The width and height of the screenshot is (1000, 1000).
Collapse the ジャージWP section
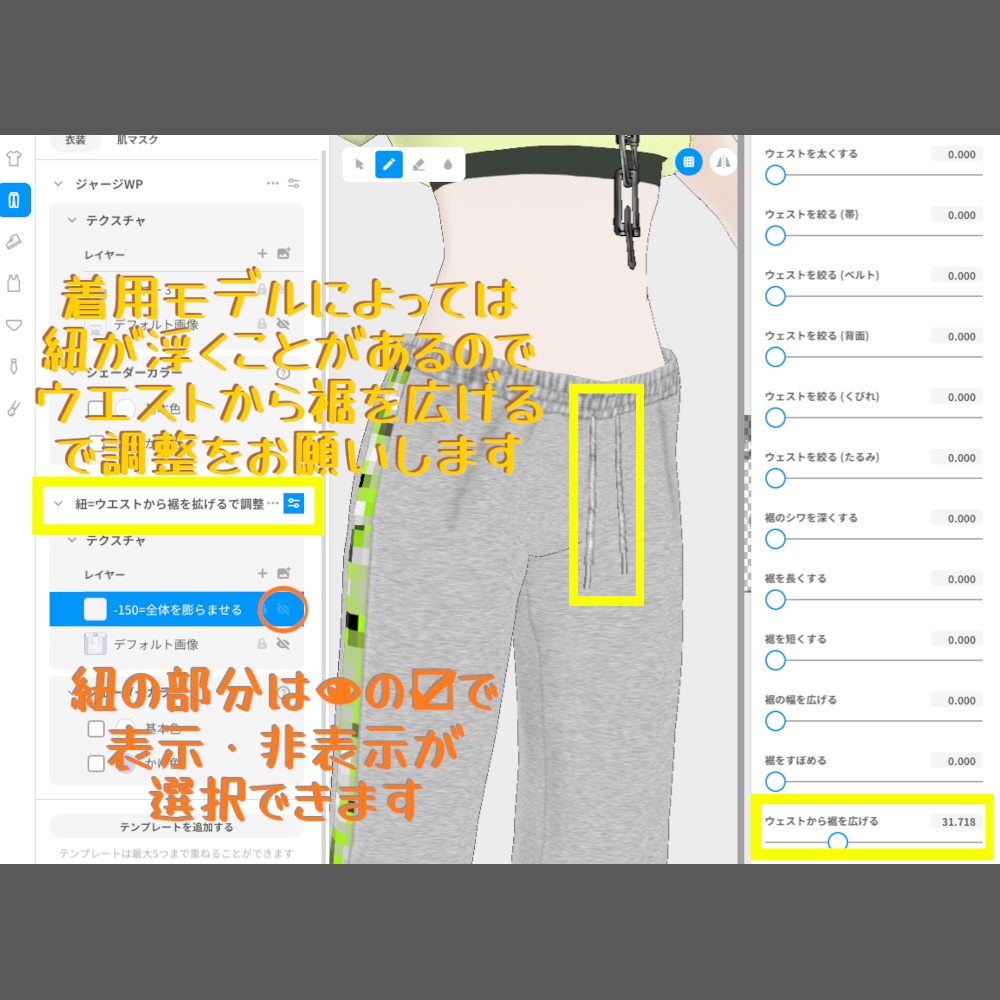59,184
